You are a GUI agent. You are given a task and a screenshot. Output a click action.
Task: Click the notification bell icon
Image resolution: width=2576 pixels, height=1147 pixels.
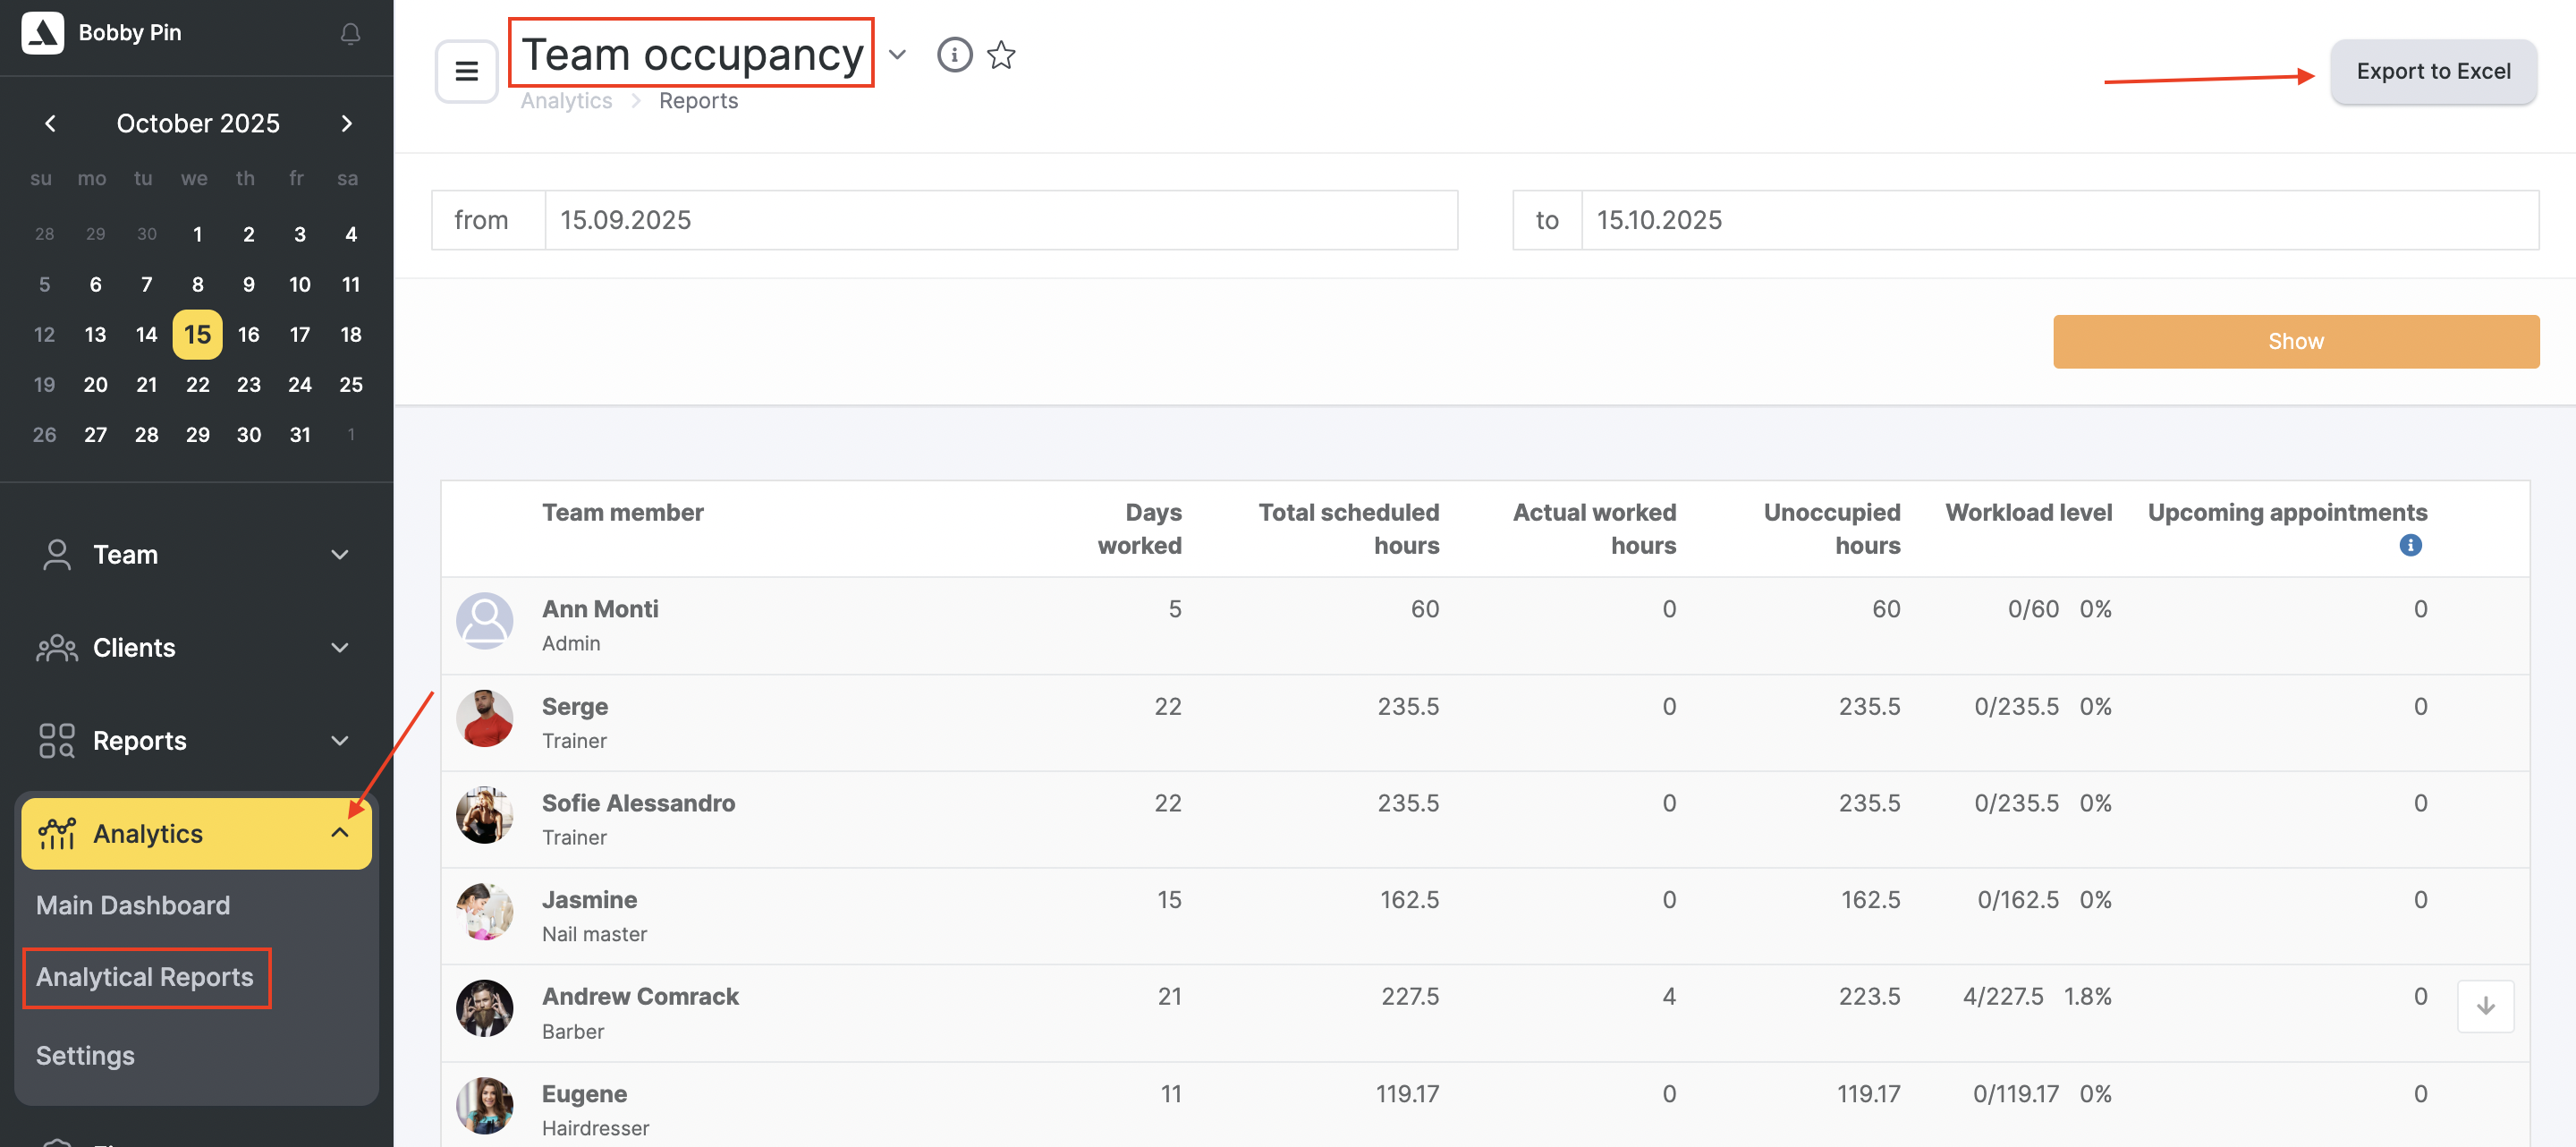(350, 34)
